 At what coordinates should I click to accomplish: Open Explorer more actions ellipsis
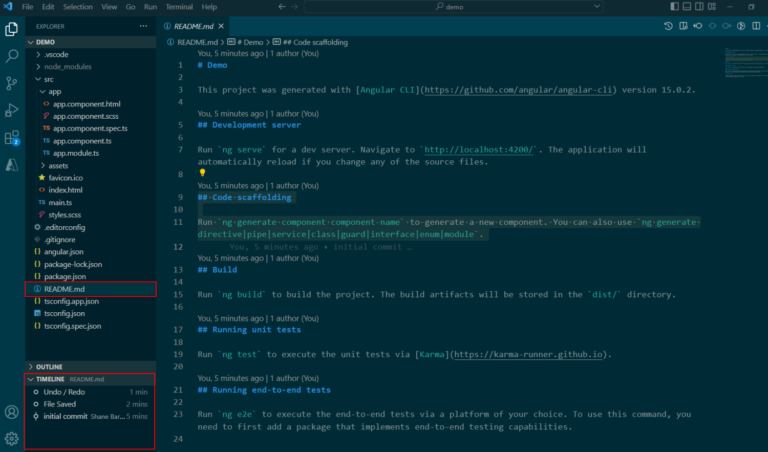[143, 26]
